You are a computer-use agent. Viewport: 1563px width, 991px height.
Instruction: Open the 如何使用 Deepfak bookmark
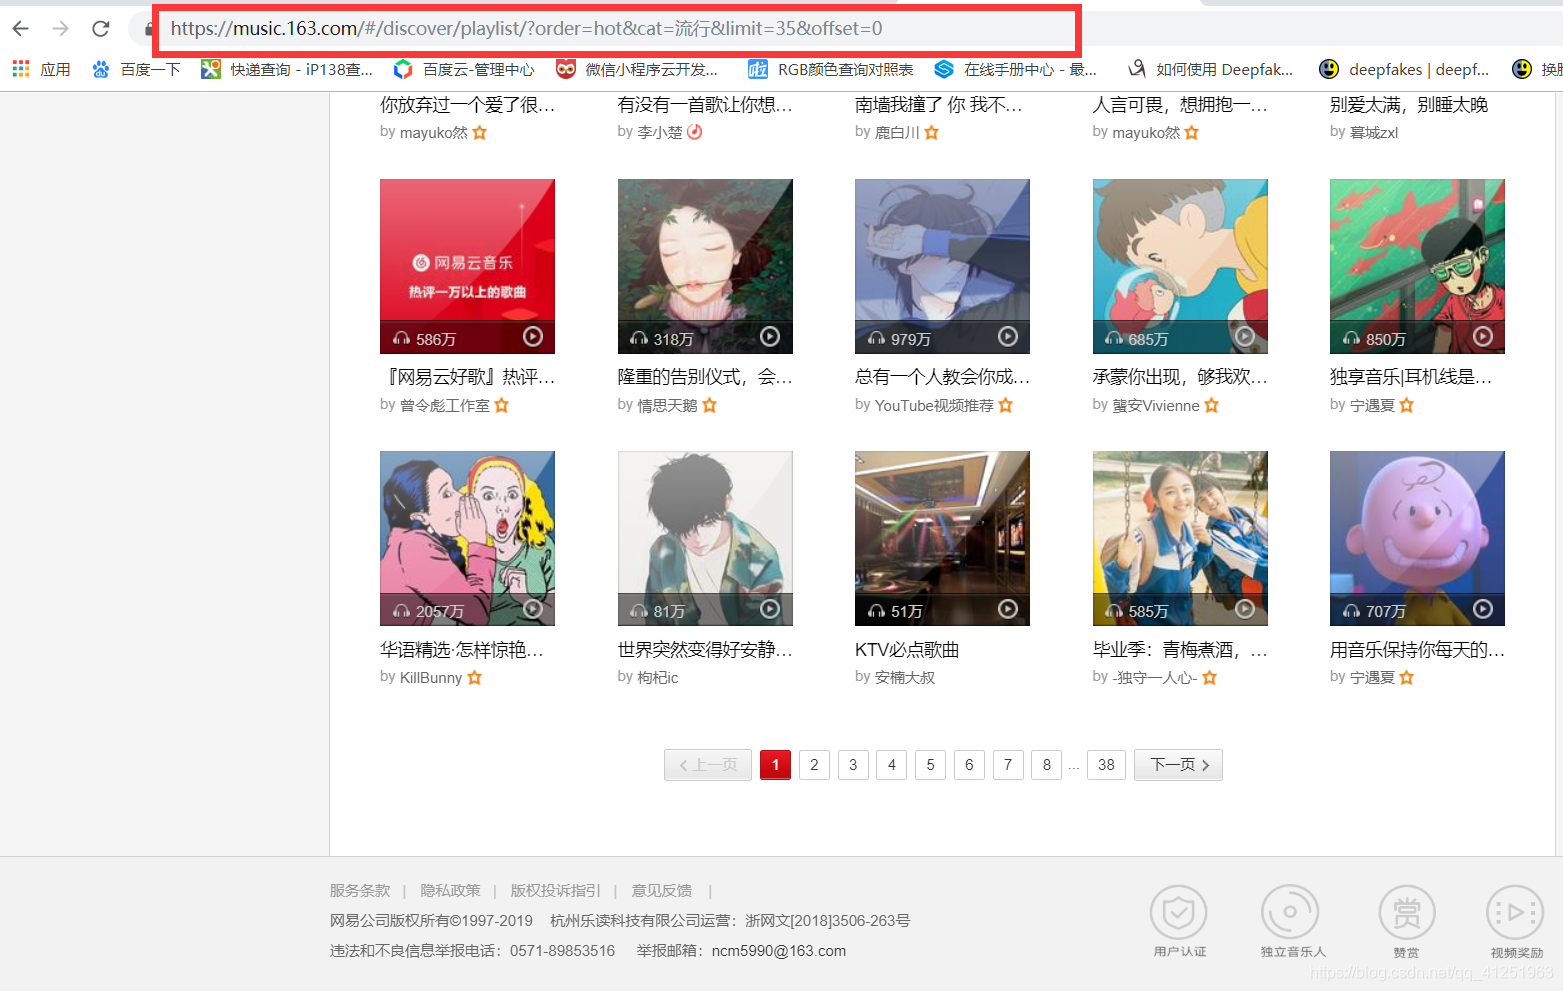1210,69
